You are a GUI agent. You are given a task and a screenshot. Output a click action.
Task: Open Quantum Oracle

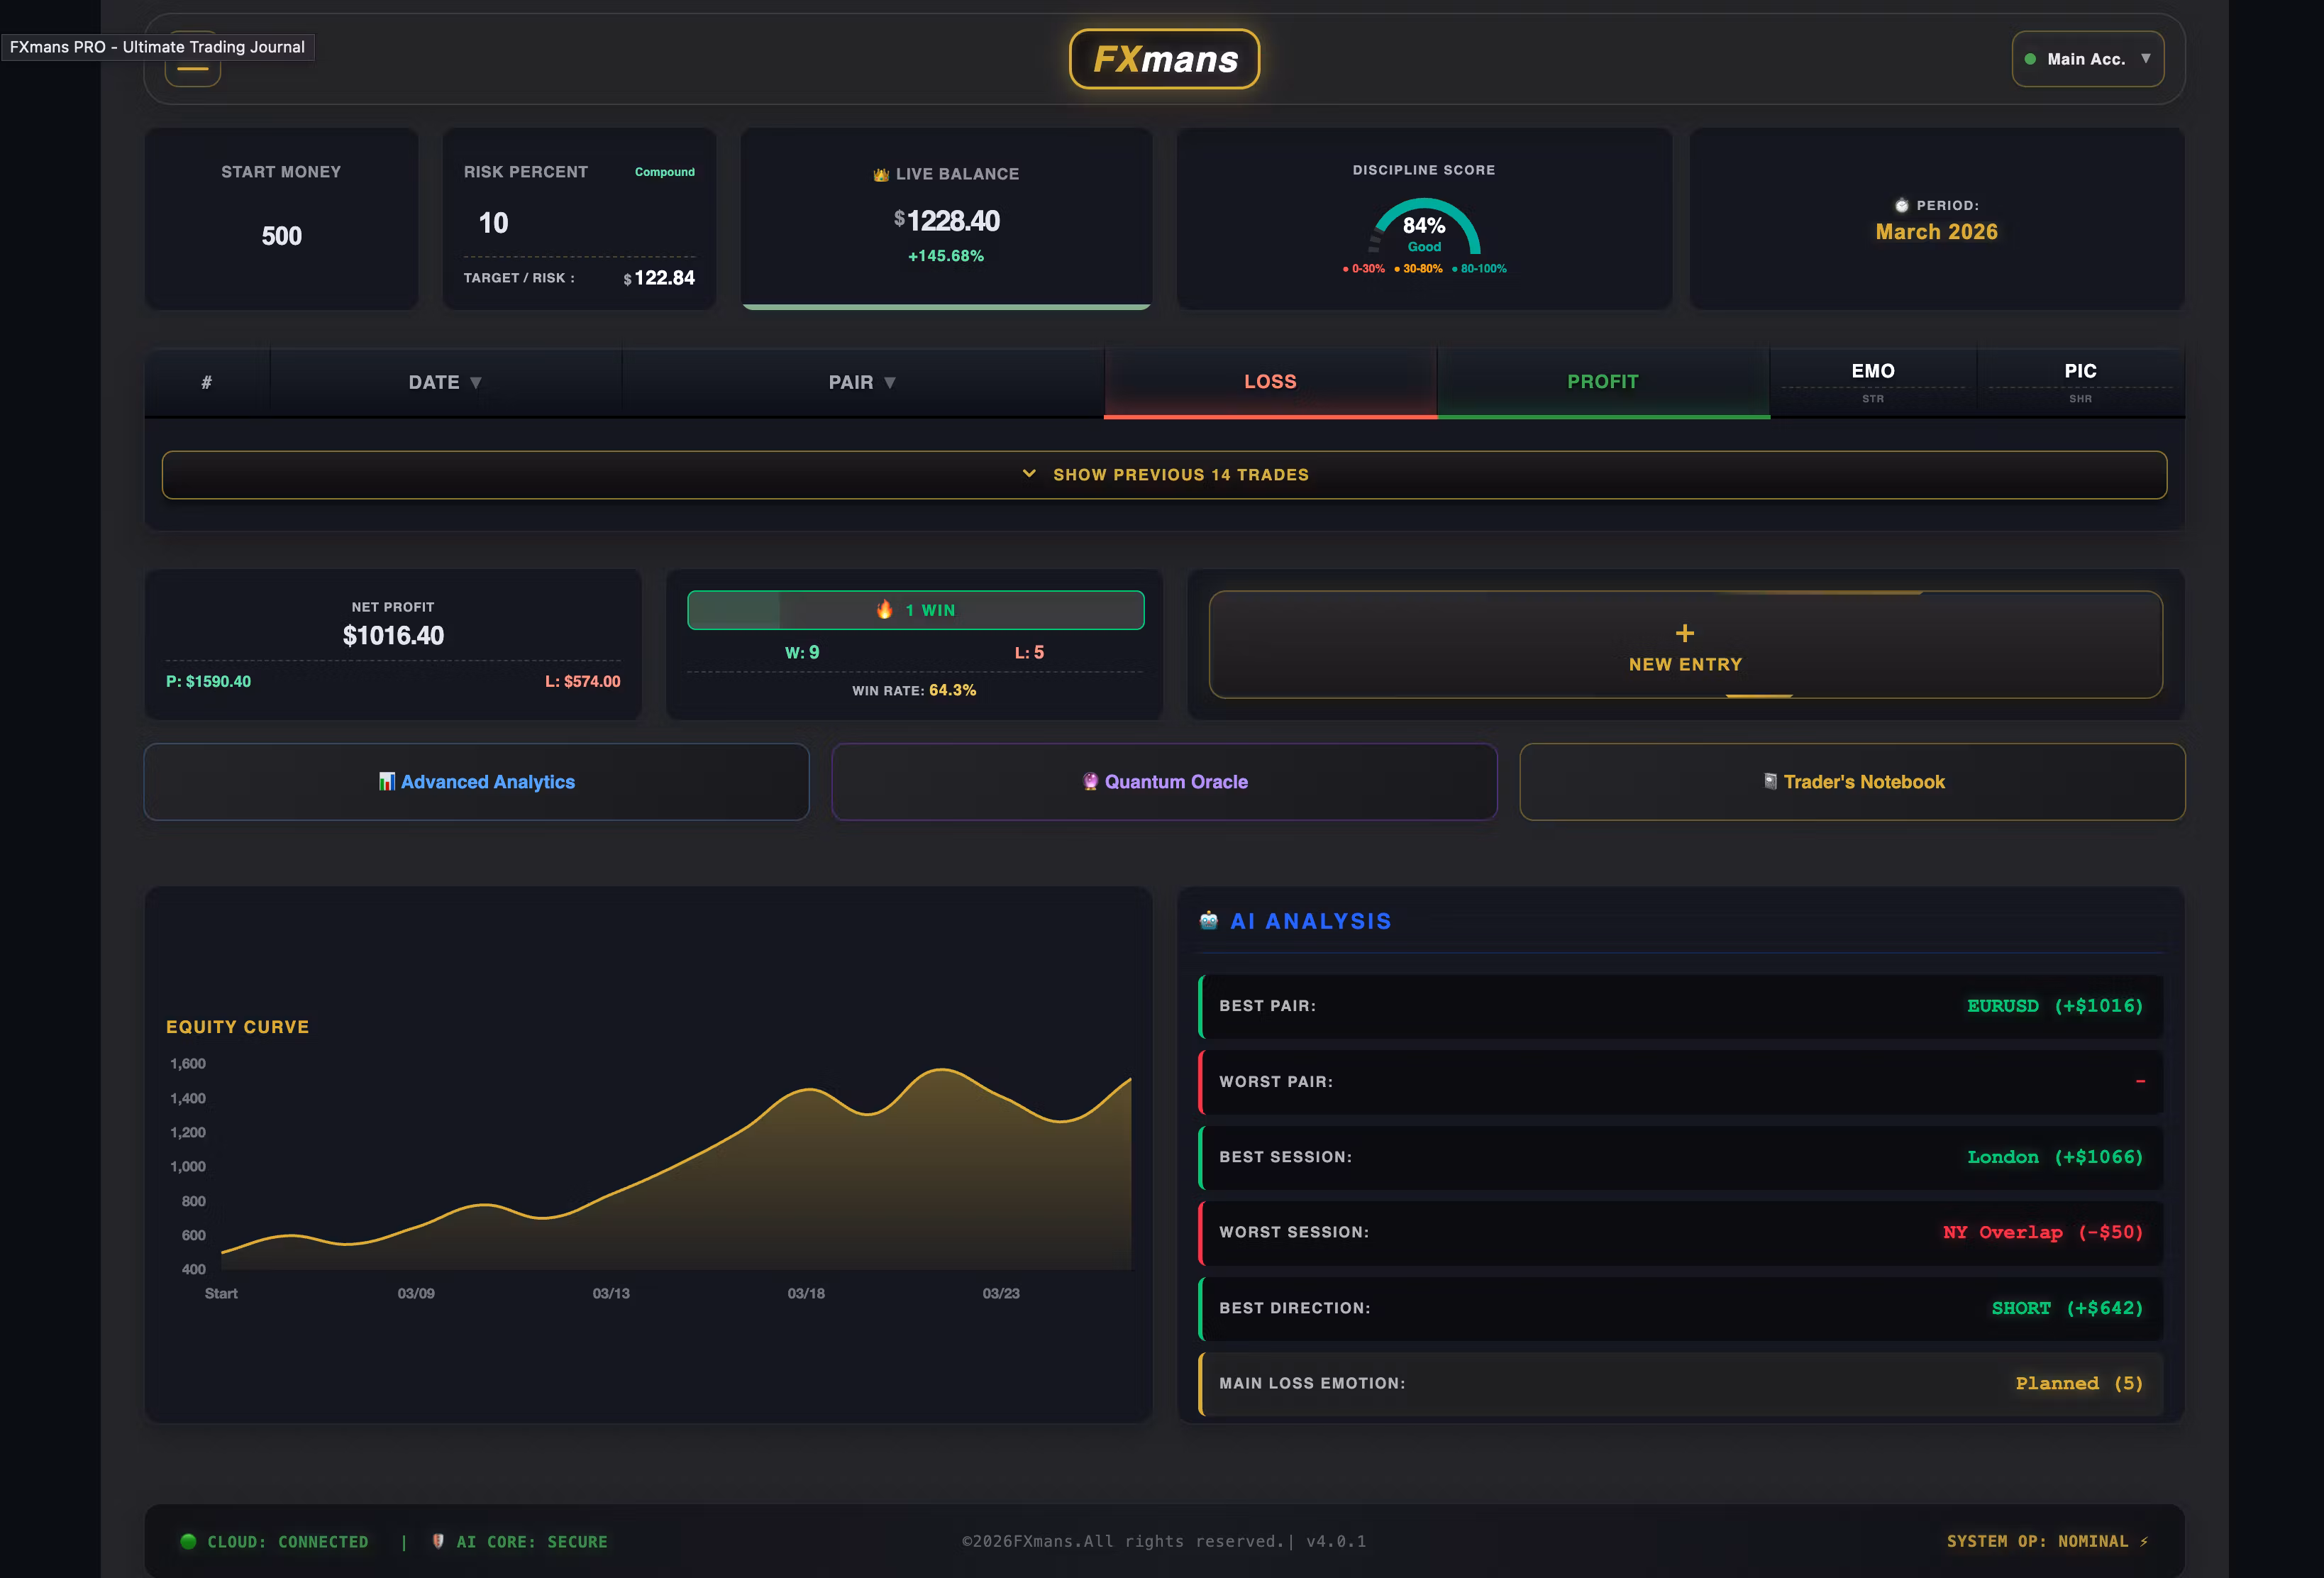(x=1175, y=781)
